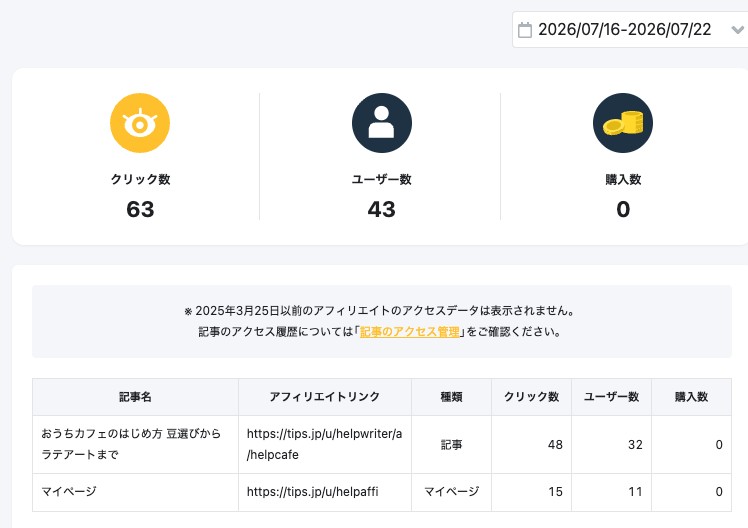This screenshot has width=748, height=528.
Task: Click the マイページ type cell
Action: pos(451,492)
